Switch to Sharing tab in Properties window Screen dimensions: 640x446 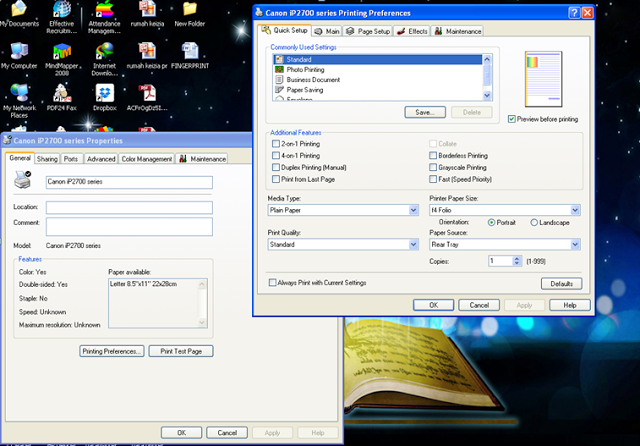pos(47,159)
